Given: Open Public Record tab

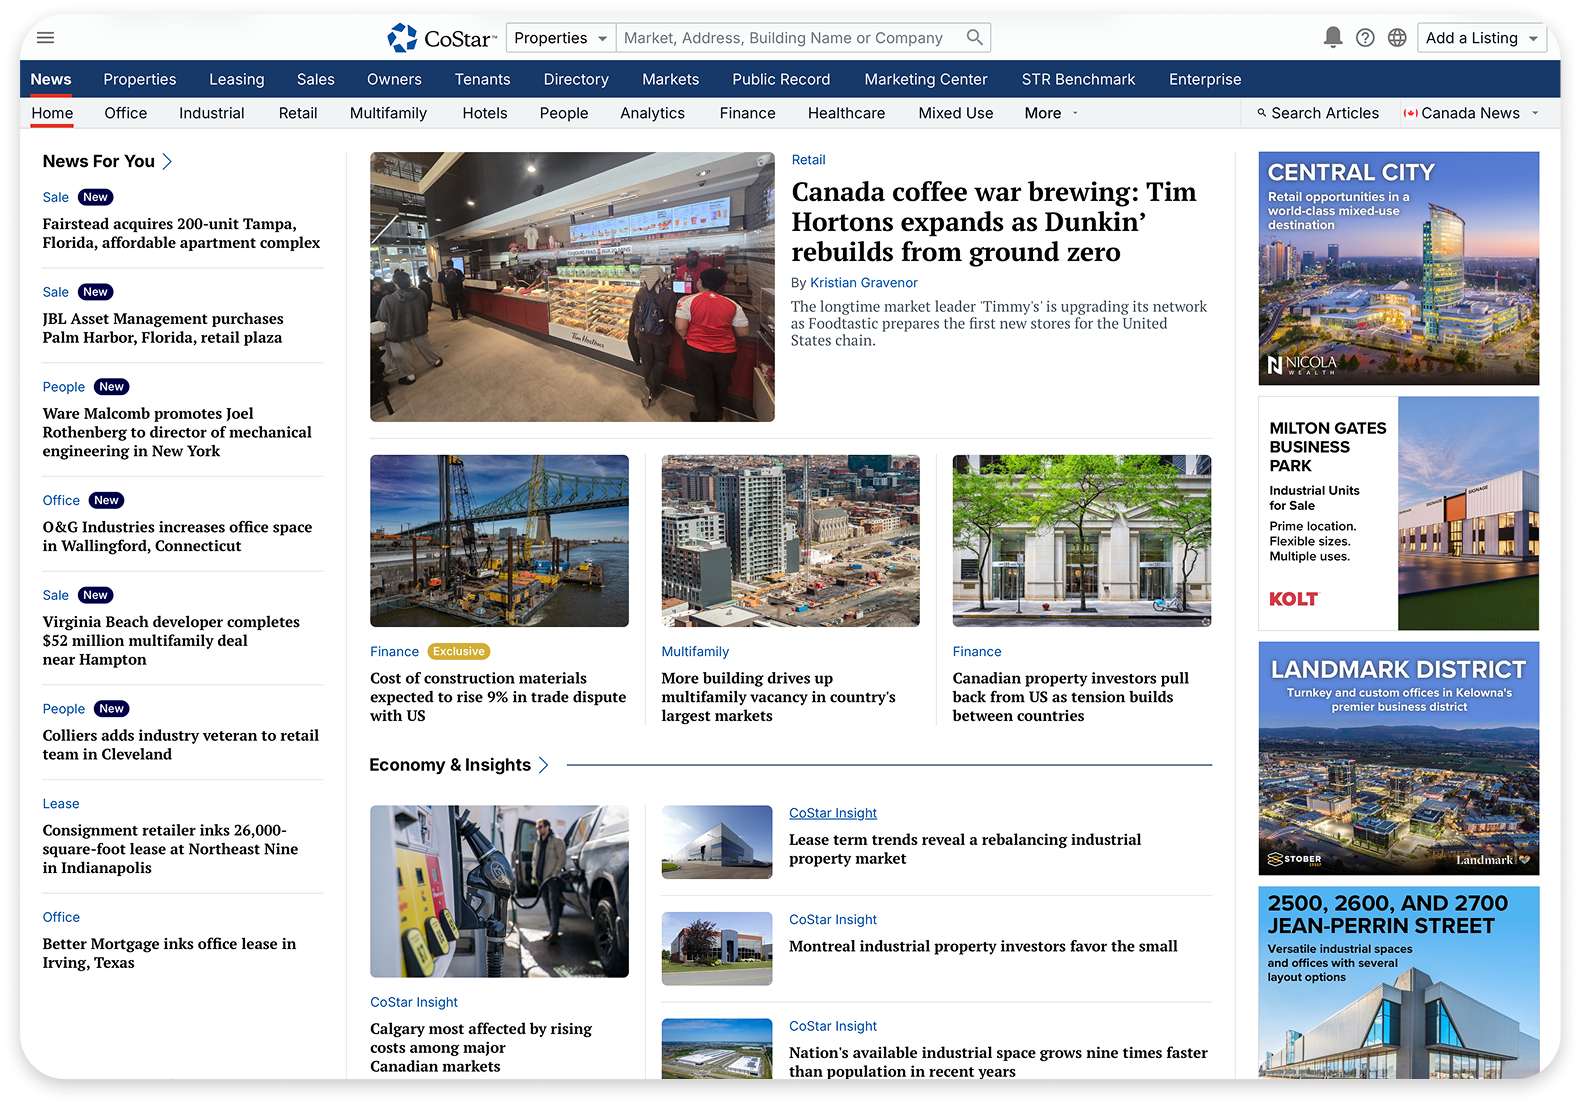Looking at the screenshot, I should pos(781,79).
